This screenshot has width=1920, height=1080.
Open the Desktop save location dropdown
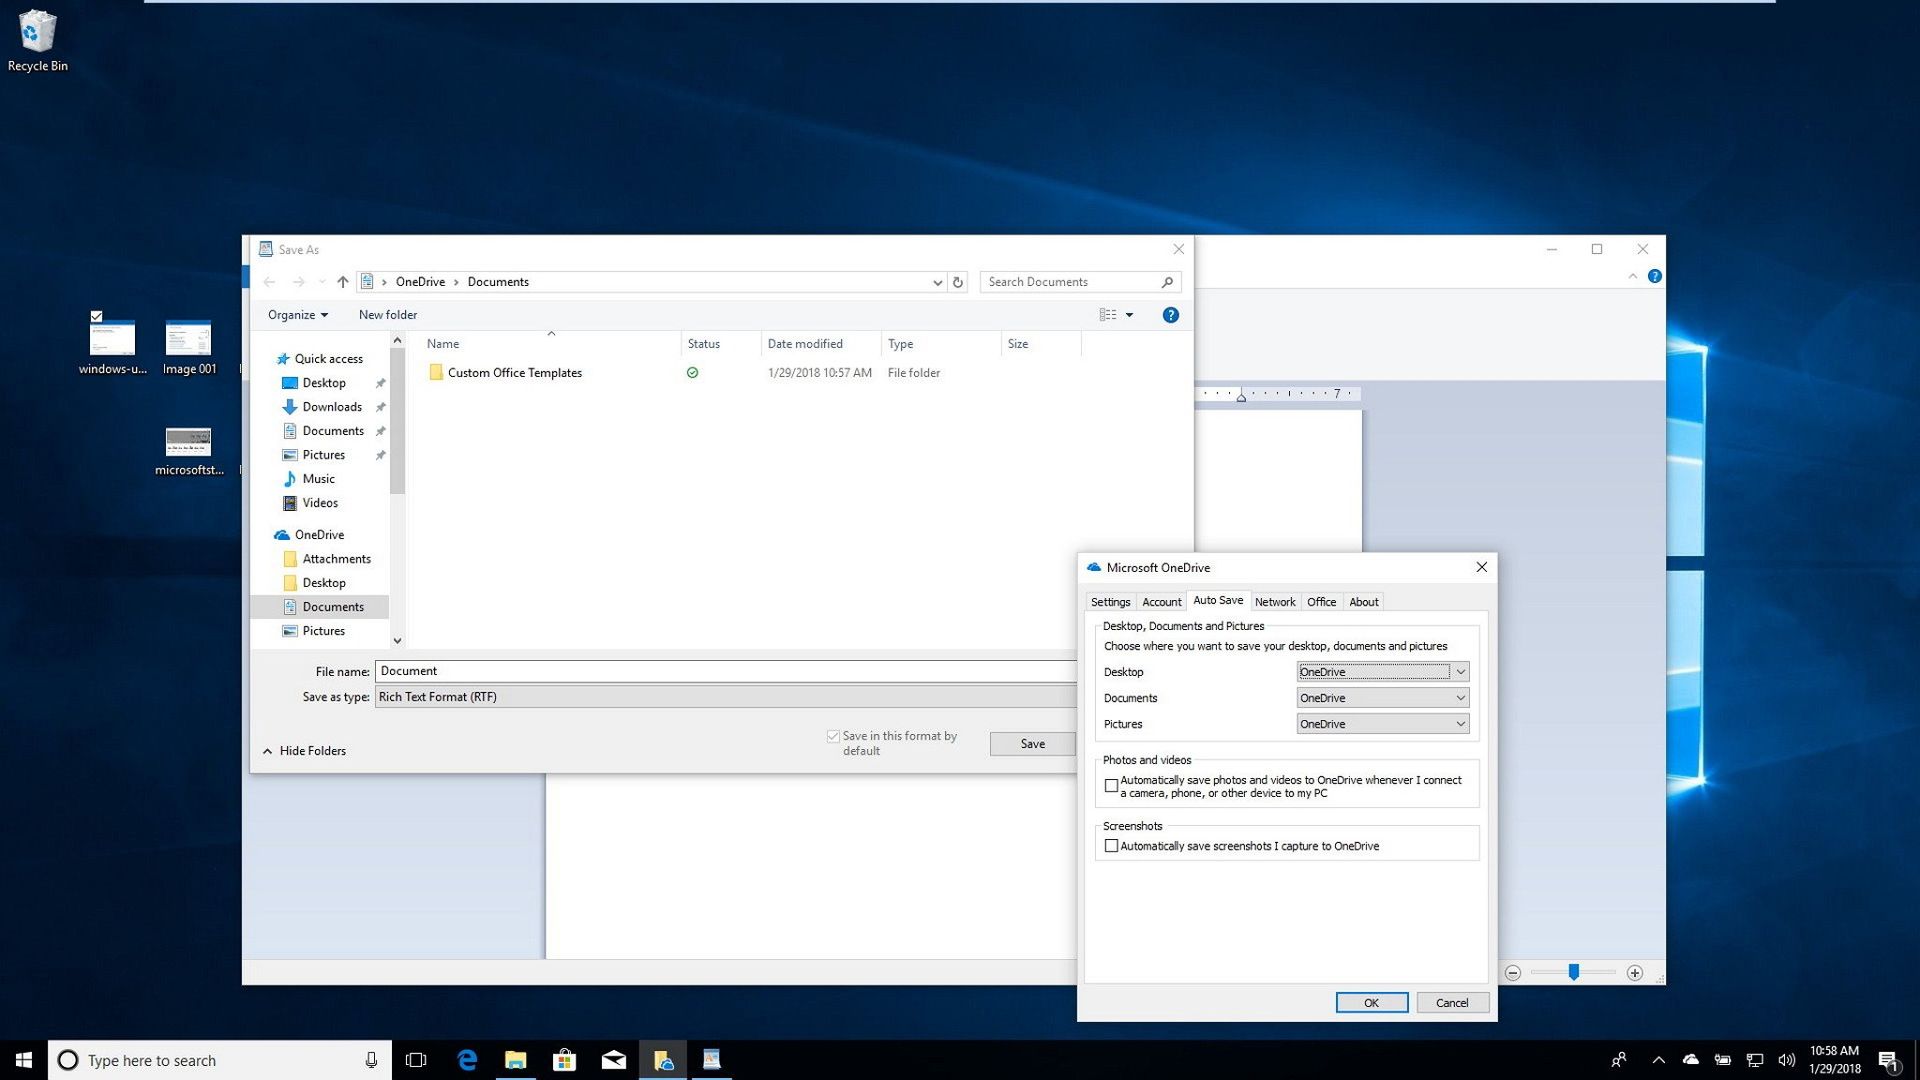tap(1461, 671)
